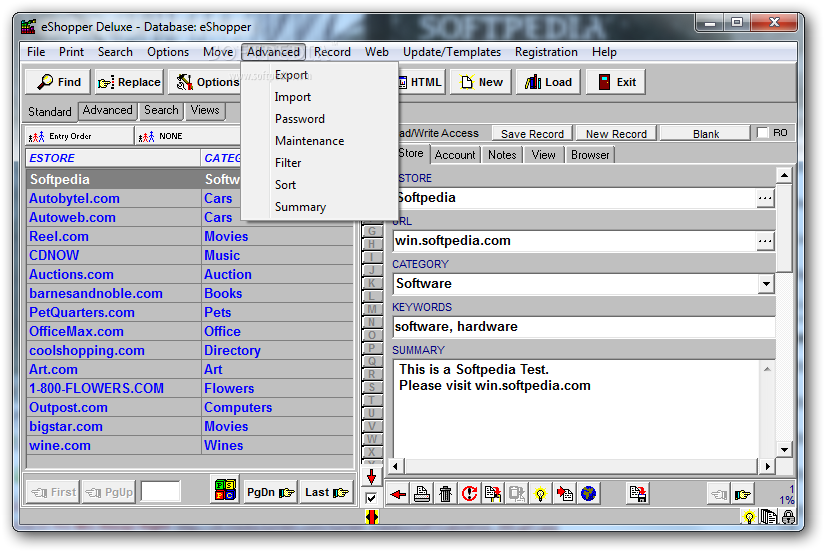Toggle the checkbox below the alphabet strip
The height and width of the screenshot is (552, 825).
pyautogui.click(x=371, y=498)
